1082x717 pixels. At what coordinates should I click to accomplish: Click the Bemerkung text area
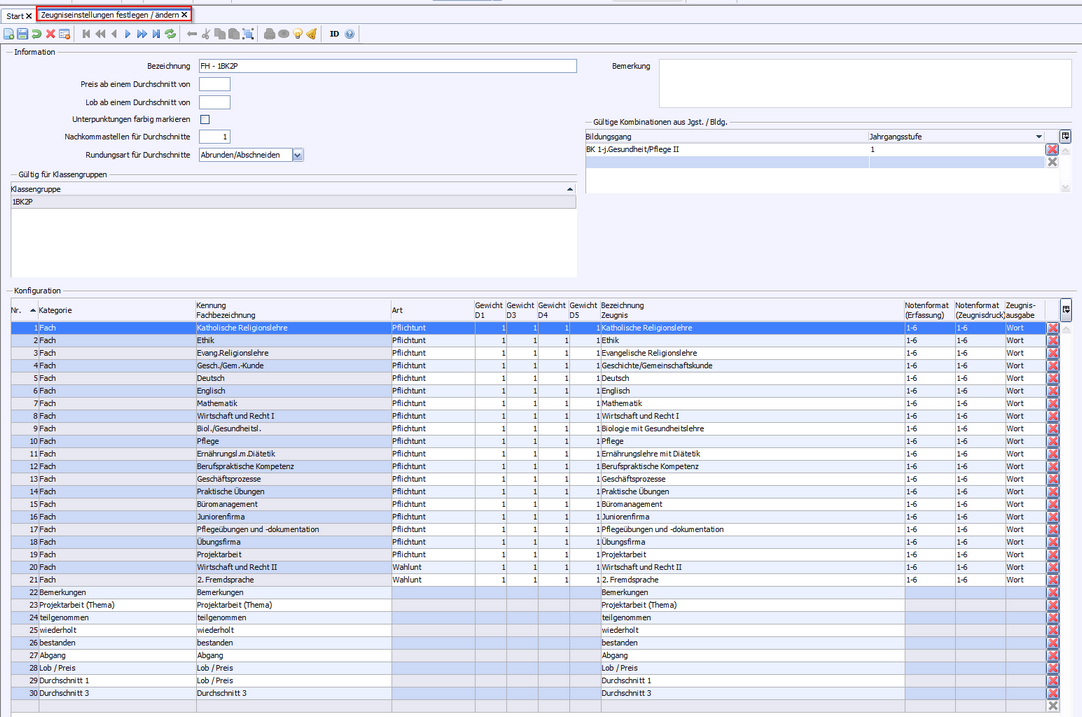pyautogui.click(x=865, y=83)
